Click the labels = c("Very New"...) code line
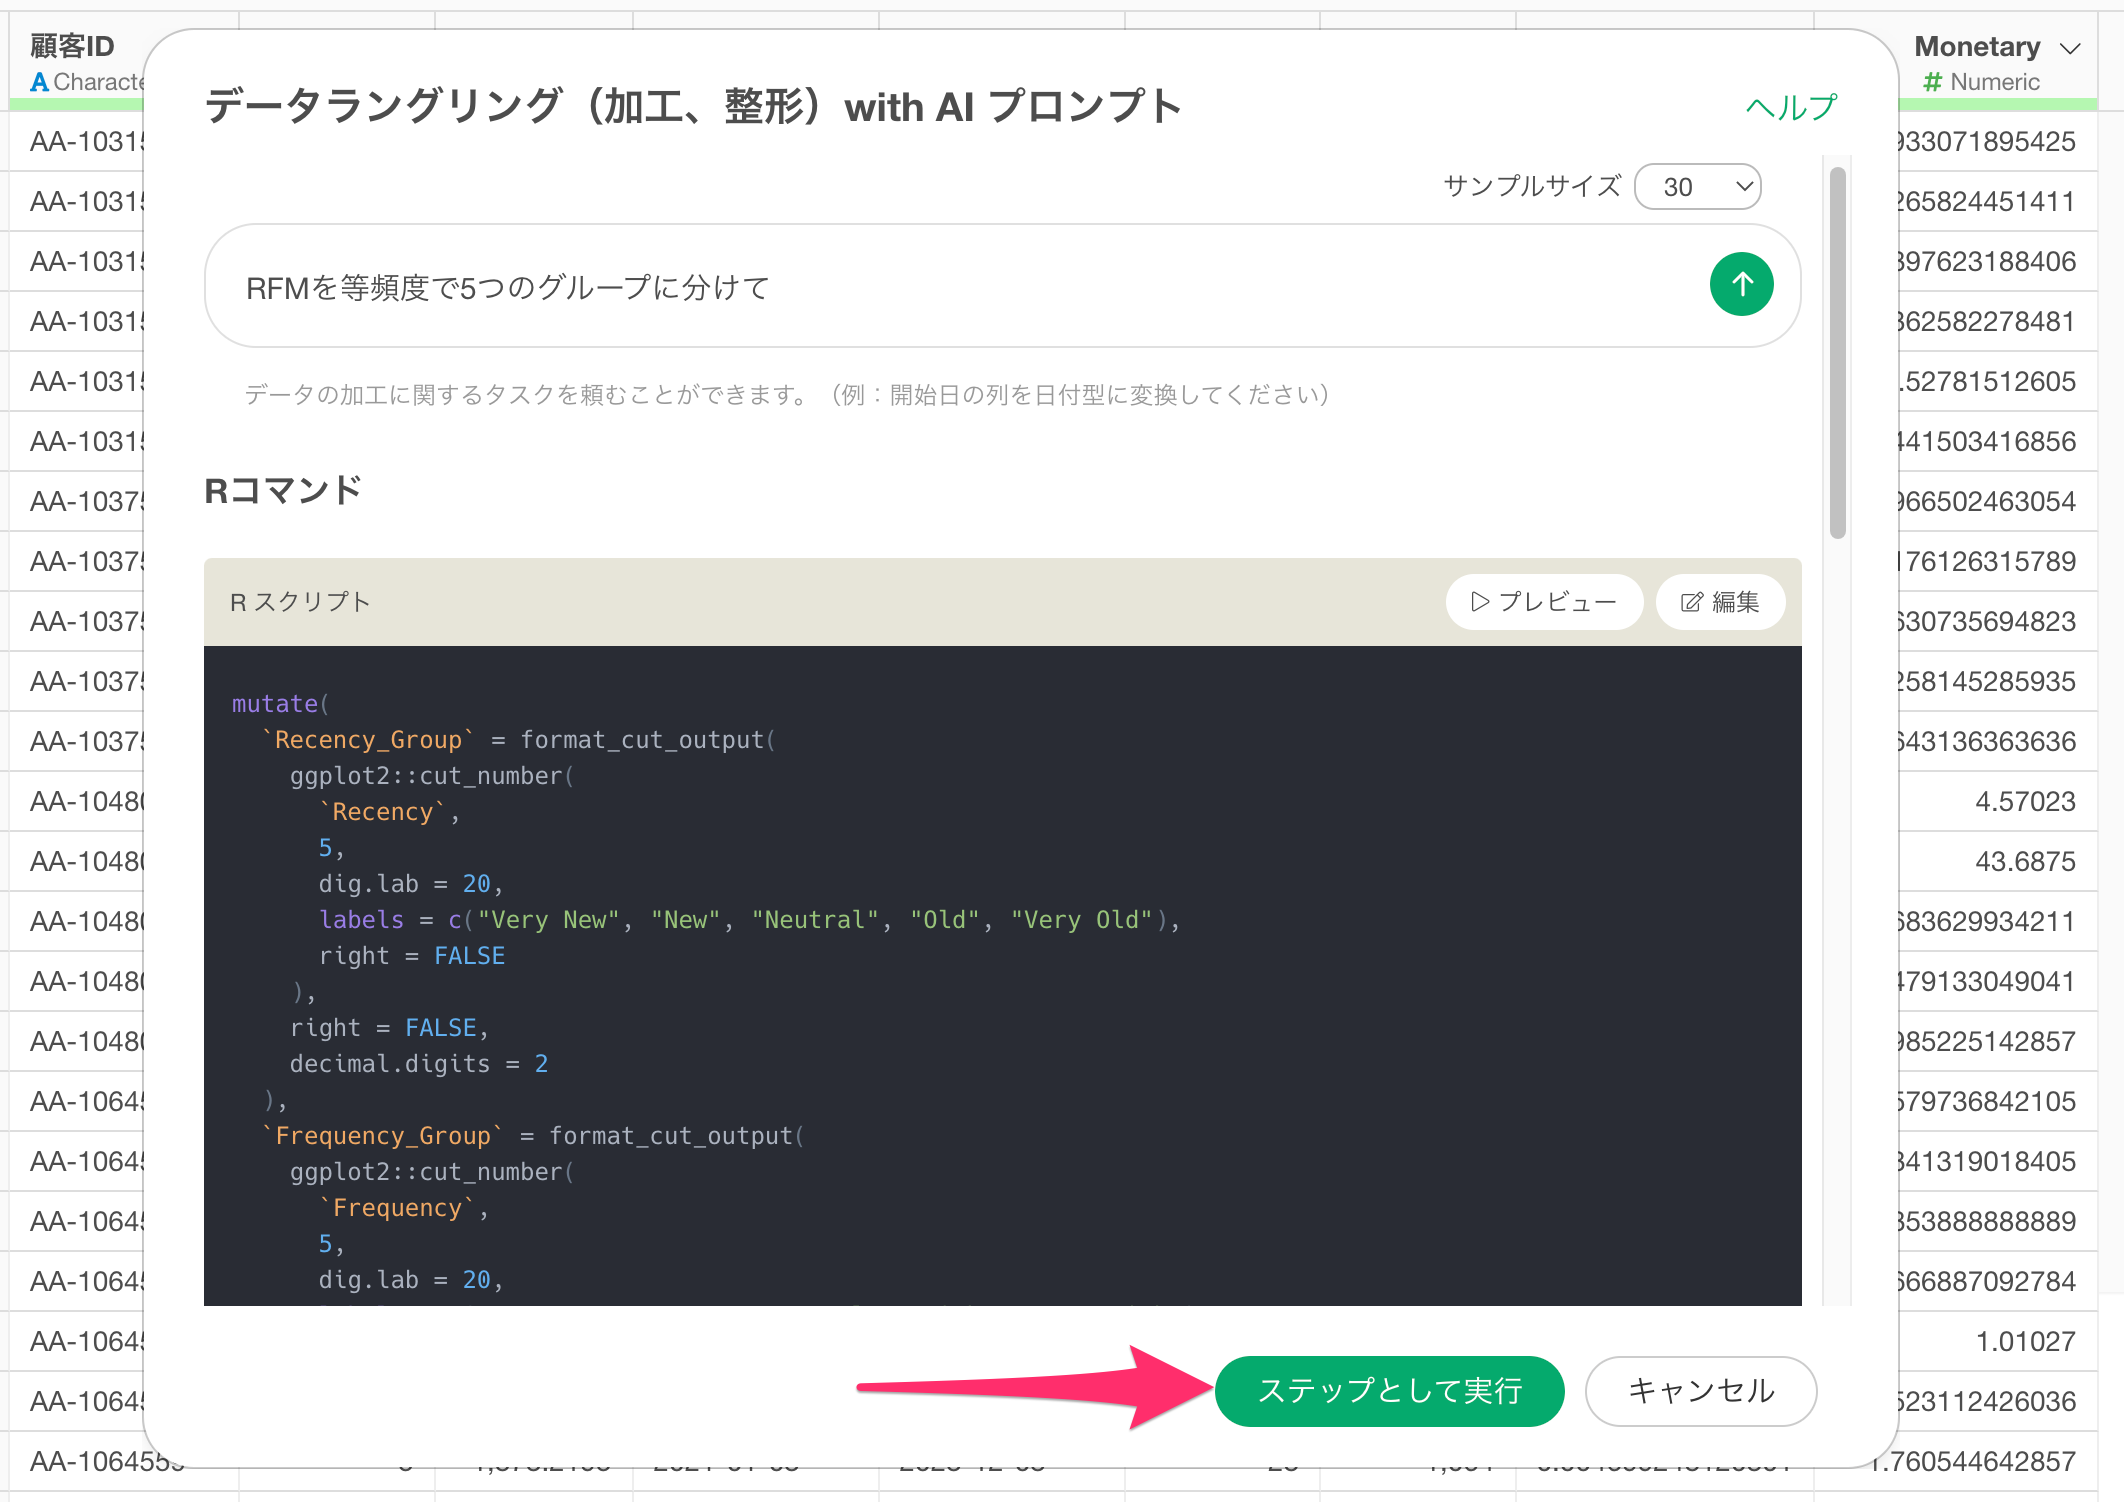 pyautogui.click(x=750, y=920)
